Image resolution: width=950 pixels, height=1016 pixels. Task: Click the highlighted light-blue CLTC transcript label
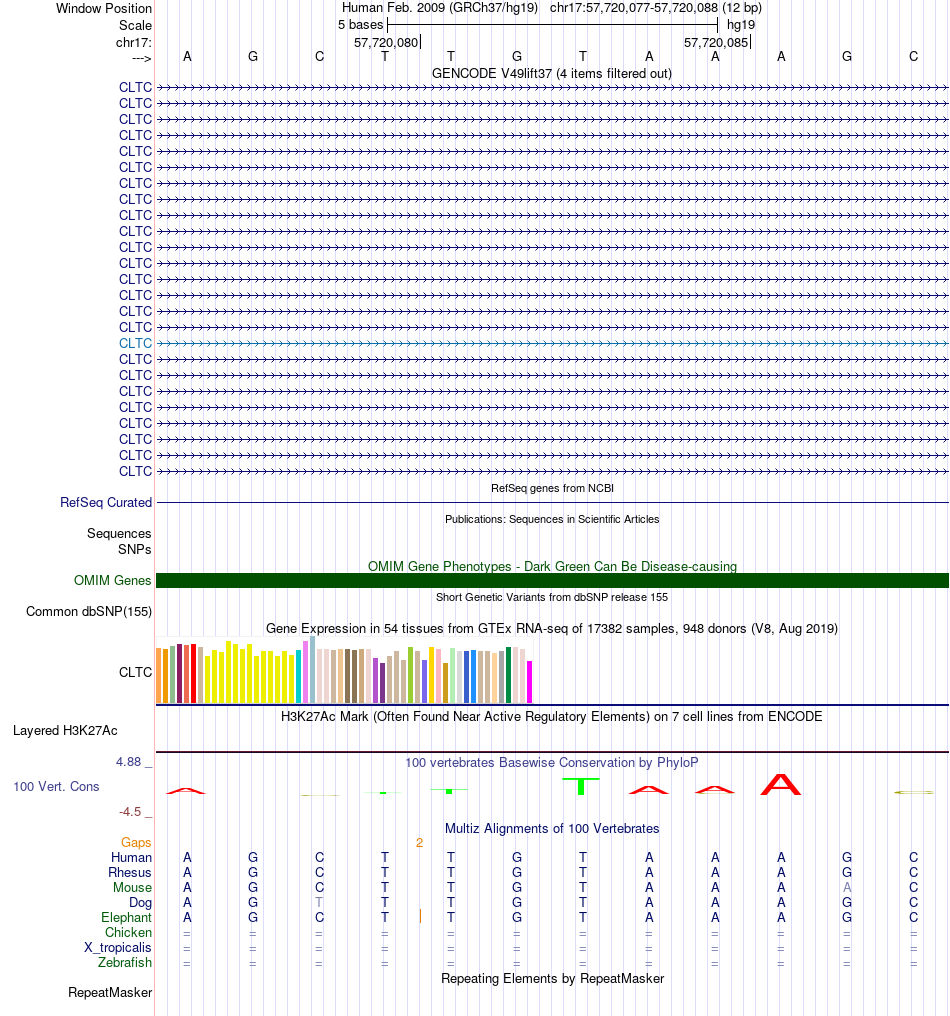[135, 343]
